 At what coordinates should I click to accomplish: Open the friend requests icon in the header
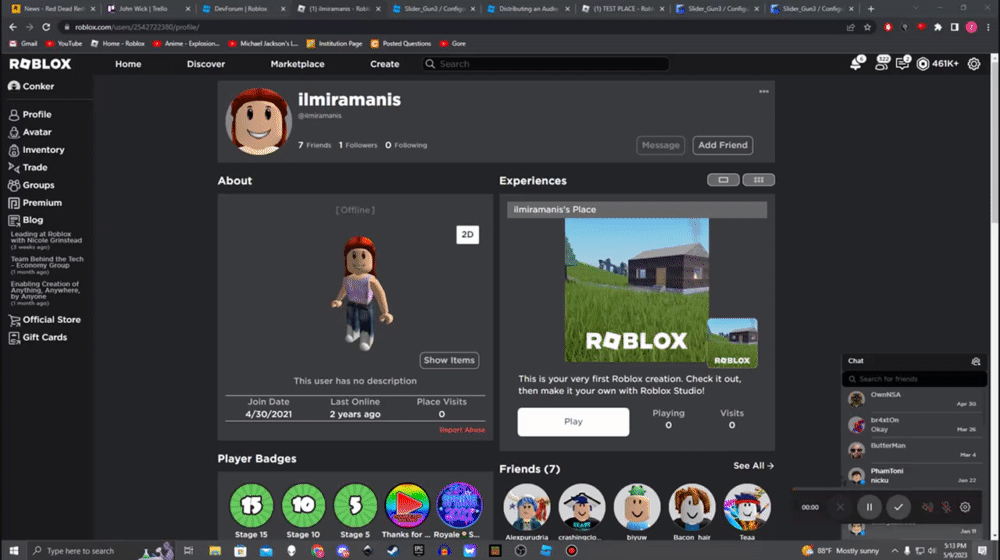click(x=882, y=63)
